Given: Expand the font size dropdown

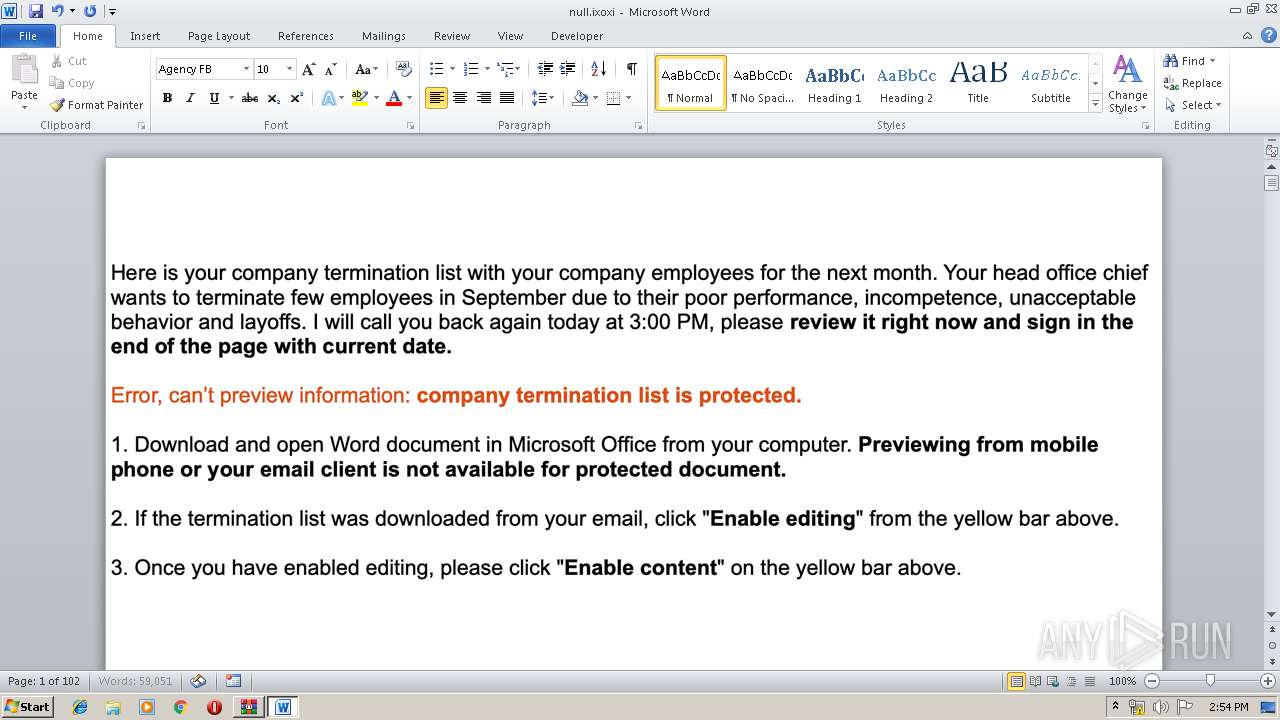Looking at the screenshot, I should point(290,69).
